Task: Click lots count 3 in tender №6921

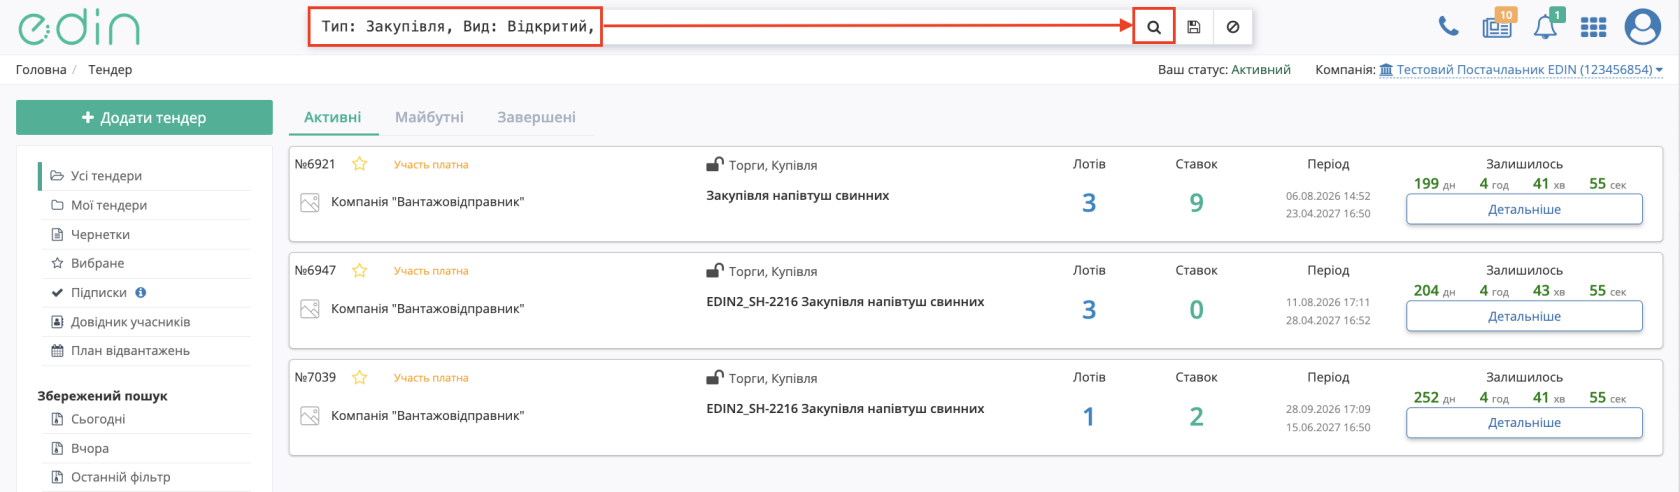Action: click(x=1089, y=203)
